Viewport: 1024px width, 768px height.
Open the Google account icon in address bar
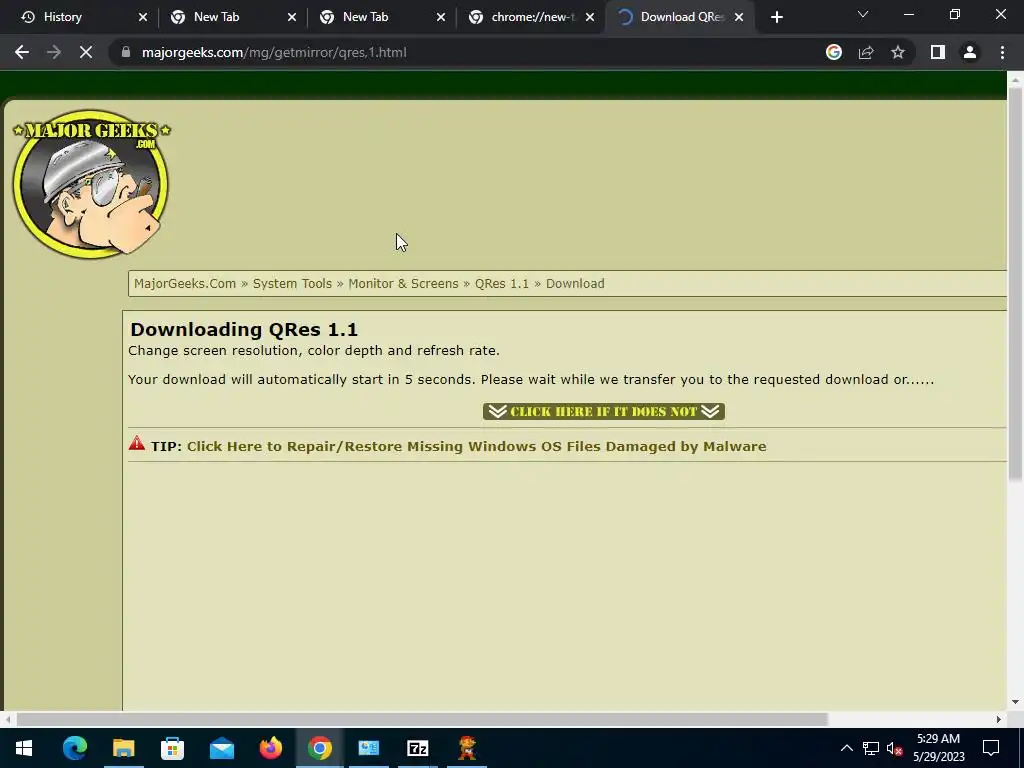point(834,52)
